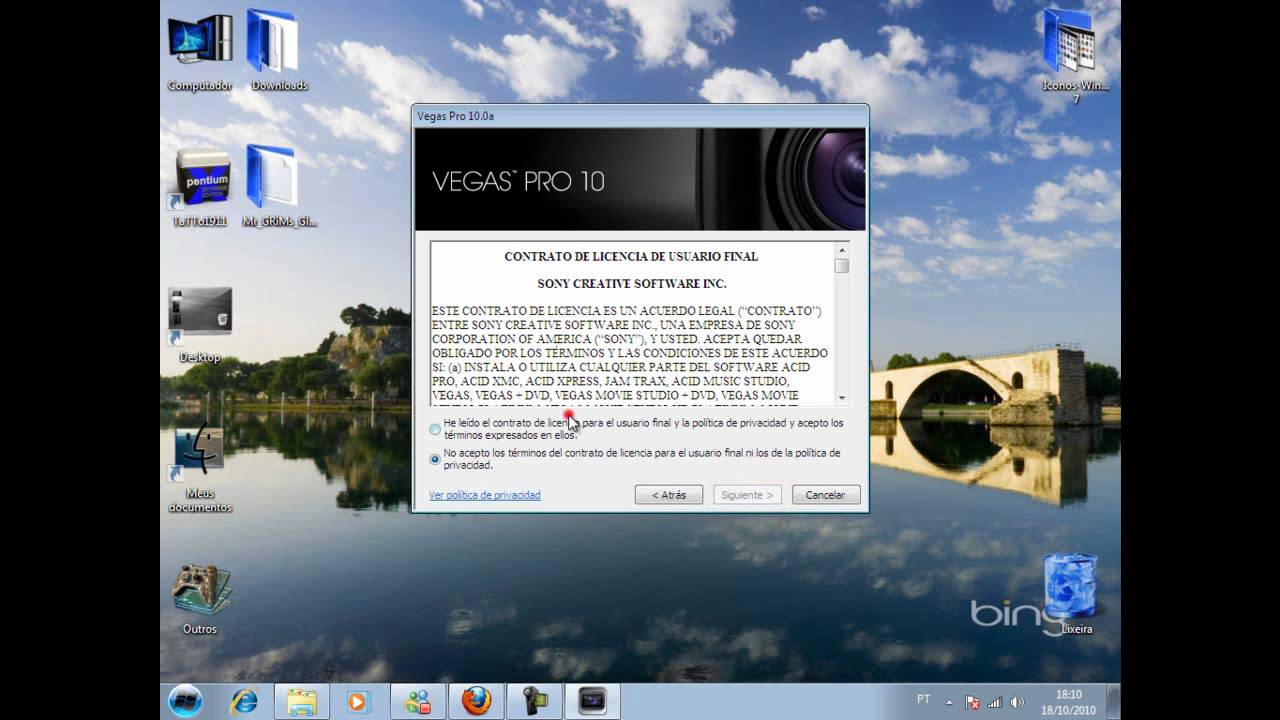Open Windows Live Messenger taskbar icon
Viewport: 1280px width, 720px height.
[x=418, y=701]
